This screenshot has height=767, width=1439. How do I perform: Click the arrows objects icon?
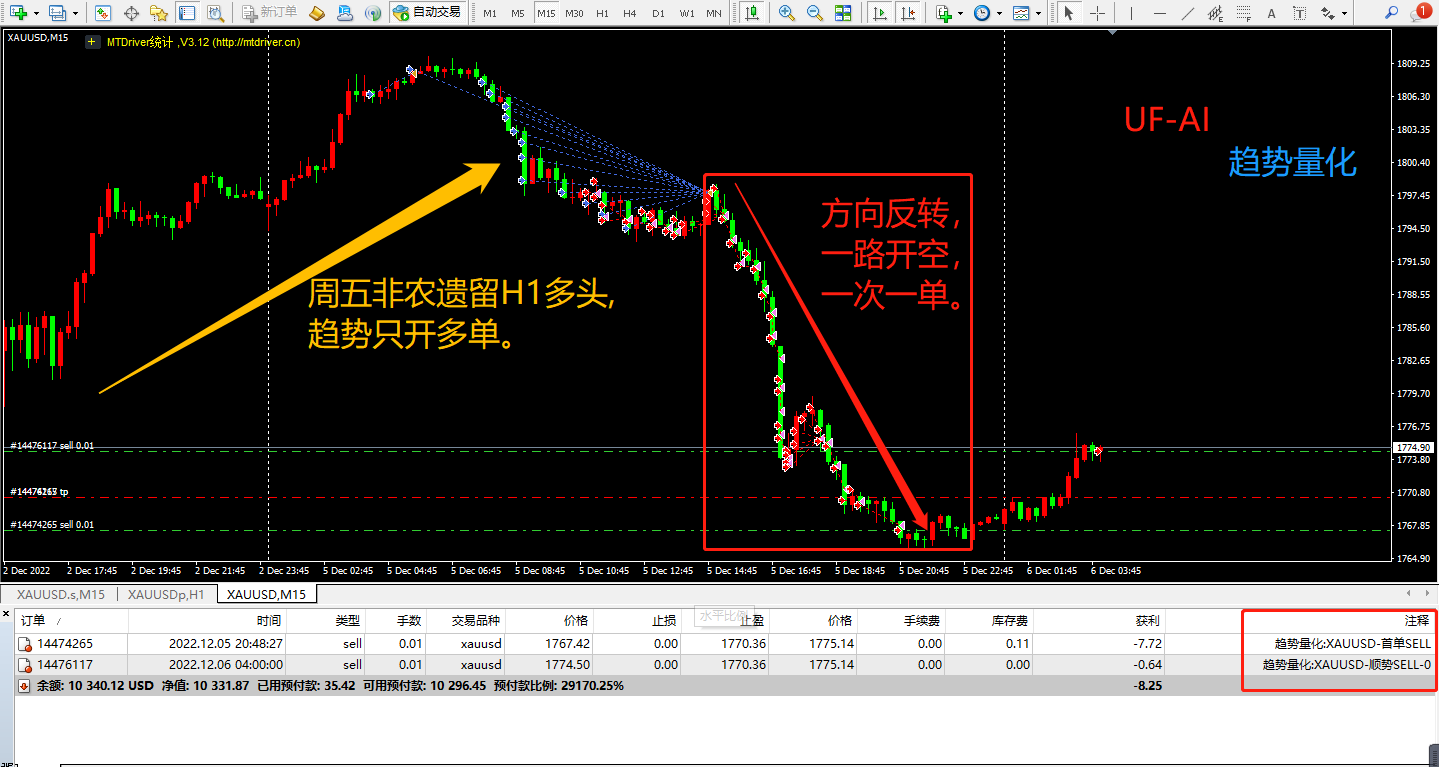[x=1326, y=13]
